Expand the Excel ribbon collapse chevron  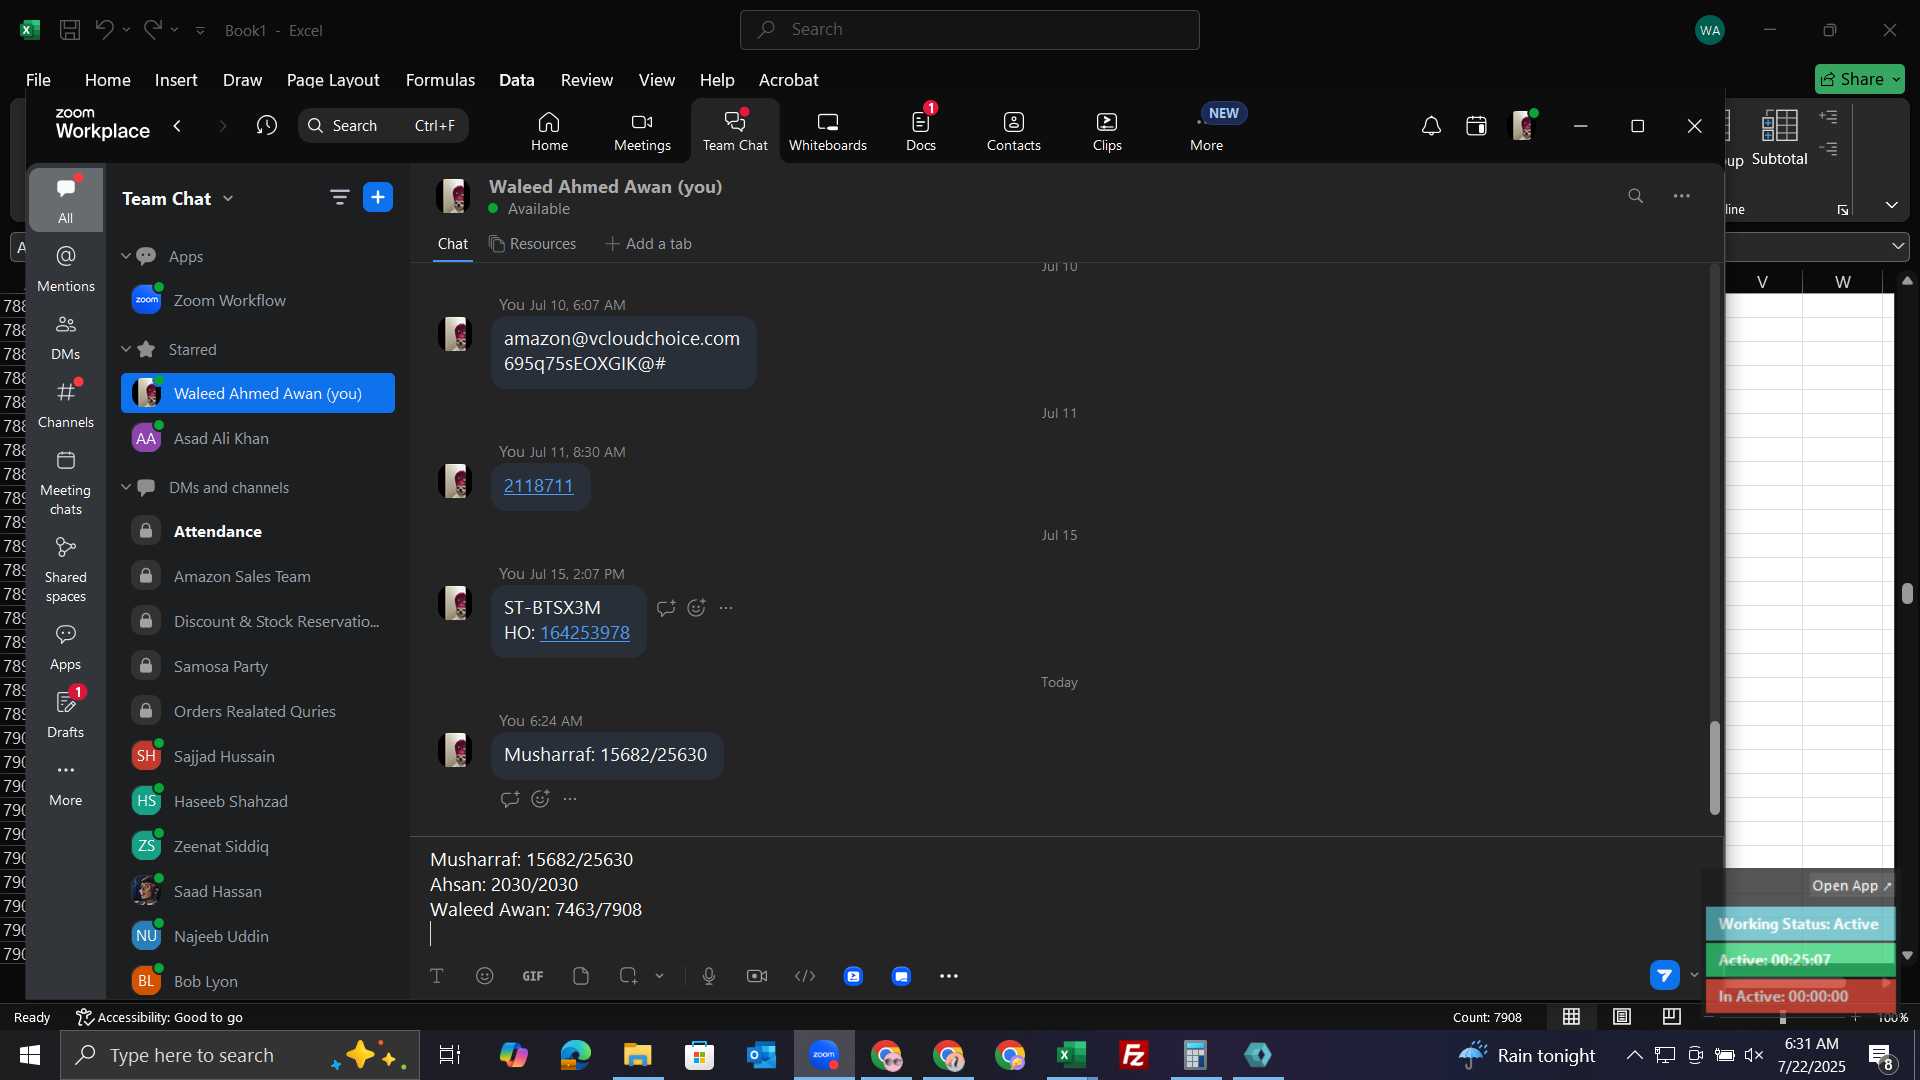[x=1891, y=205]
